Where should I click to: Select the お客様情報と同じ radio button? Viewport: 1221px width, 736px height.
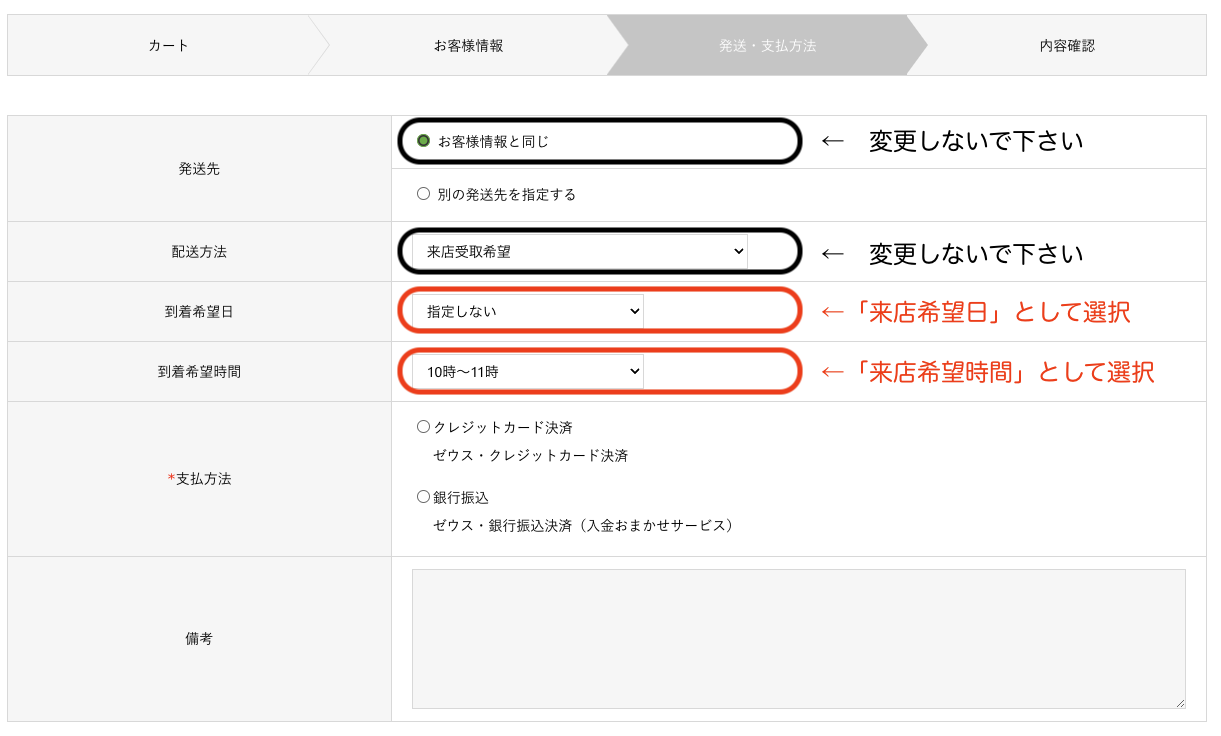(423, 141)
